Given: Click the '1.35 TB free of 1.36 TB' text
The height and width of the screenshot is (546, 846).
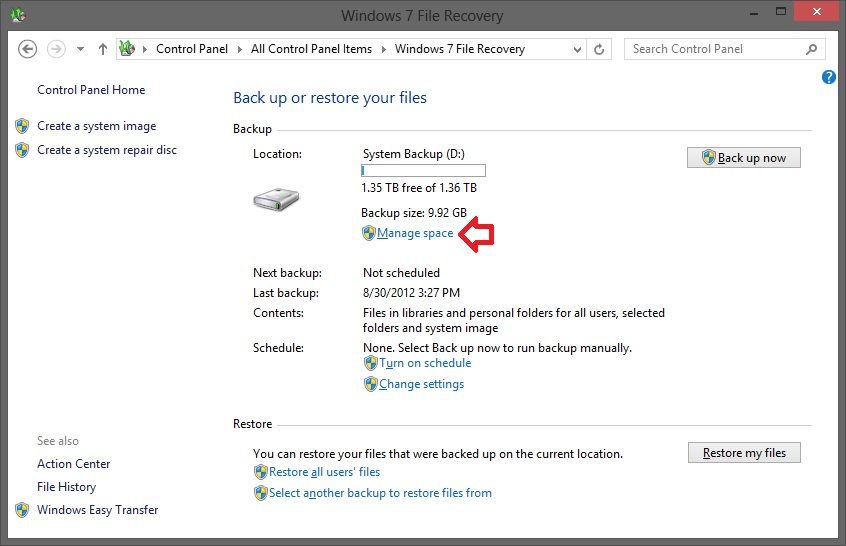Looking at the screenshot, I should pyautogui.click(x=419, y=188).
